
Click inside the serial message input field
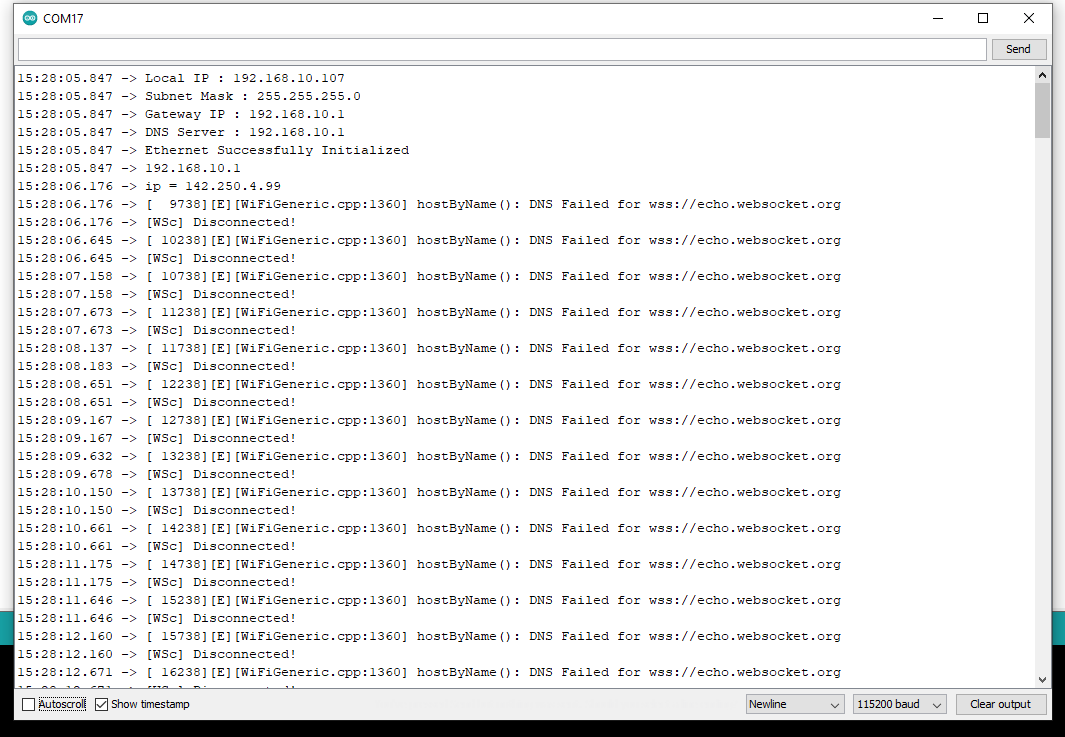(x=500, y=48)
